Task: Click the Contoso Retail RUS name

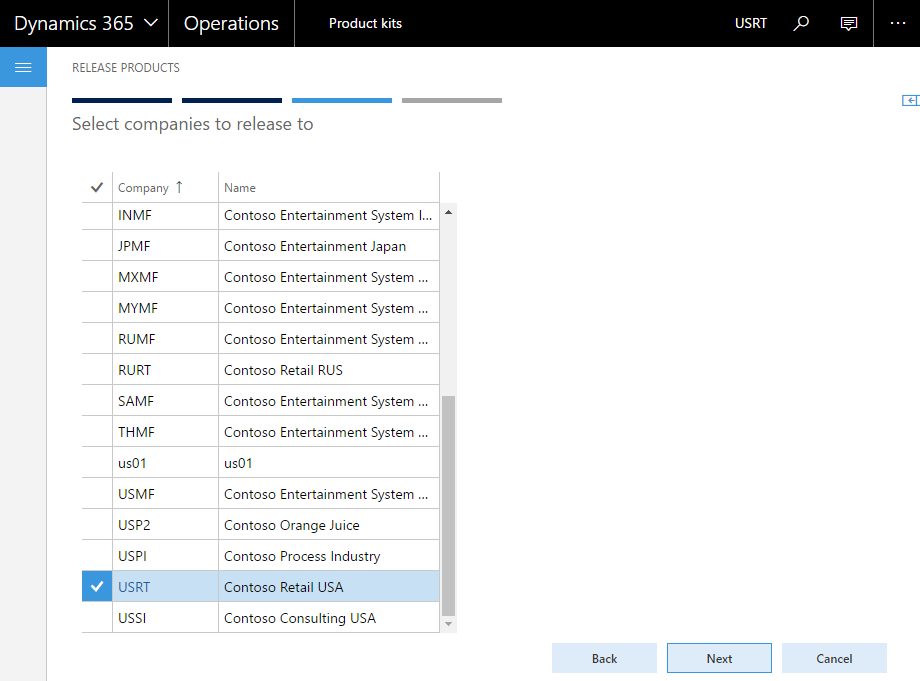Action: click(283, 370)
